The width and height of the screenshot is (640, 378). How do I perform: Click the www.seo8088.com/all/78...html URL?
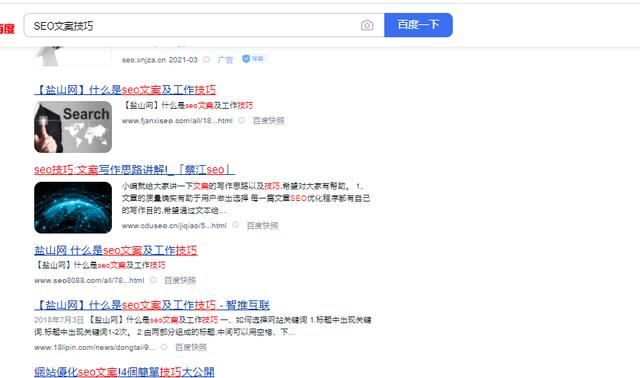click(x=89, y=280)
